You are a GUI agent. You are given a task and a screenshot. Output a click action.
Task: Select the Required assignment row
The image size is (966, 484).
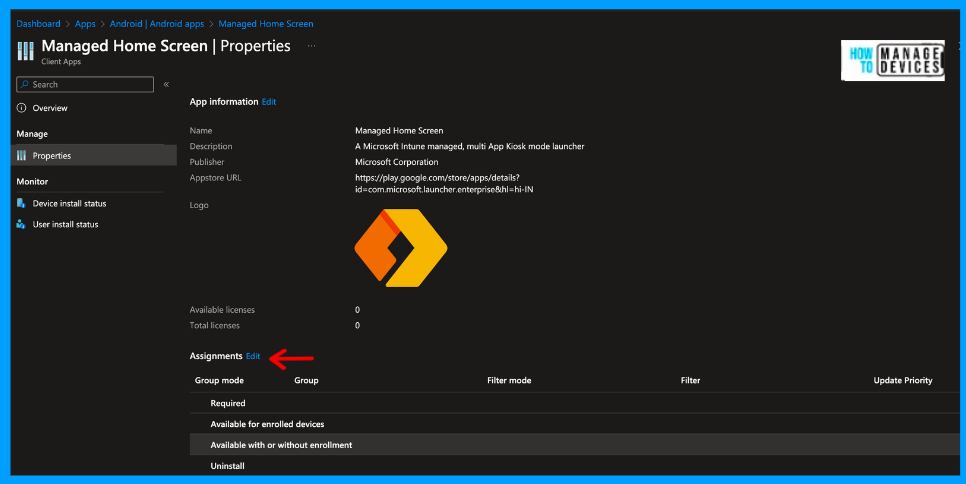pyautogui.click(x=574, y=403)
